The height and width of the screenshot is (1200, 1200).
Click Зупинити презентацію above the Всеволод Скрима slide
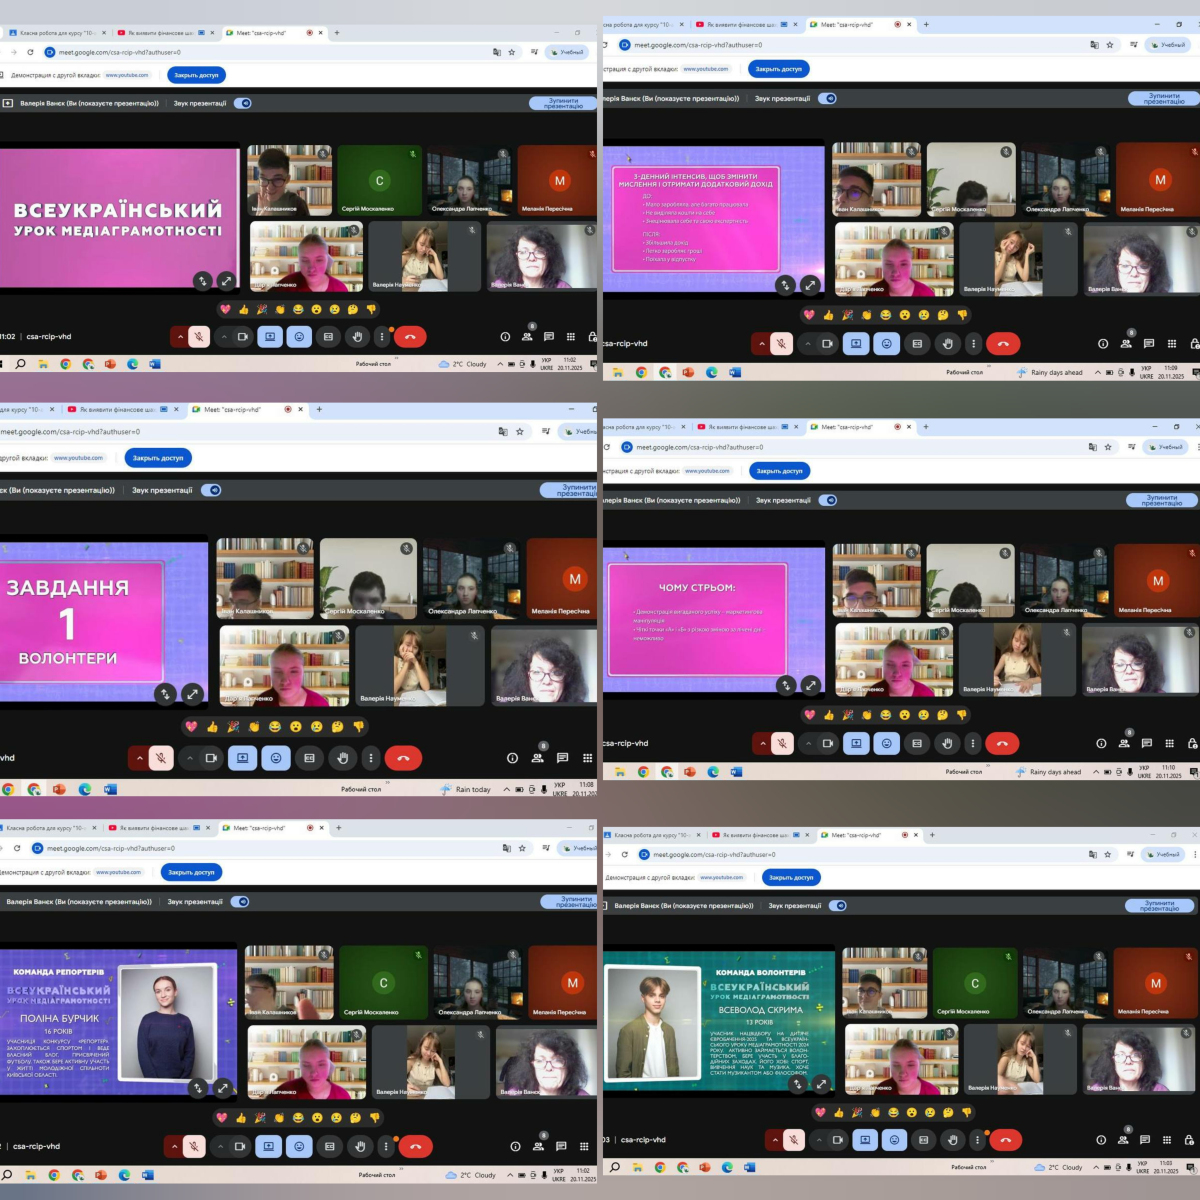click(1158, 905)
